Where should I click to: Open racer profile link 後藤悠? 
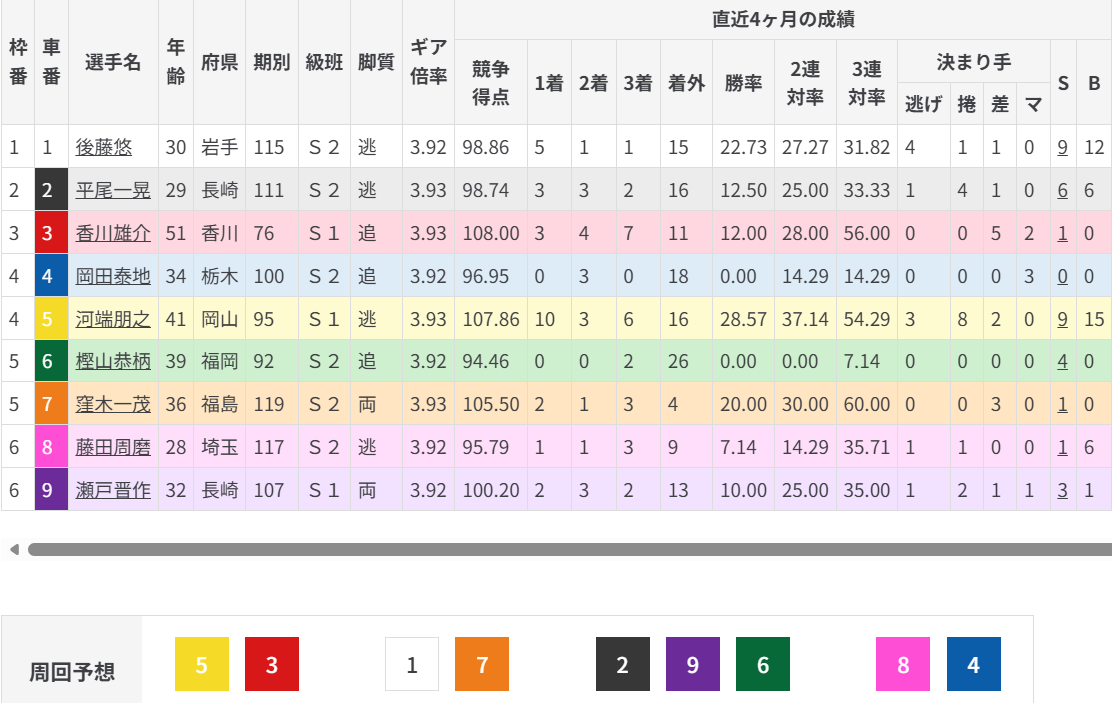[x=104, y=147]
